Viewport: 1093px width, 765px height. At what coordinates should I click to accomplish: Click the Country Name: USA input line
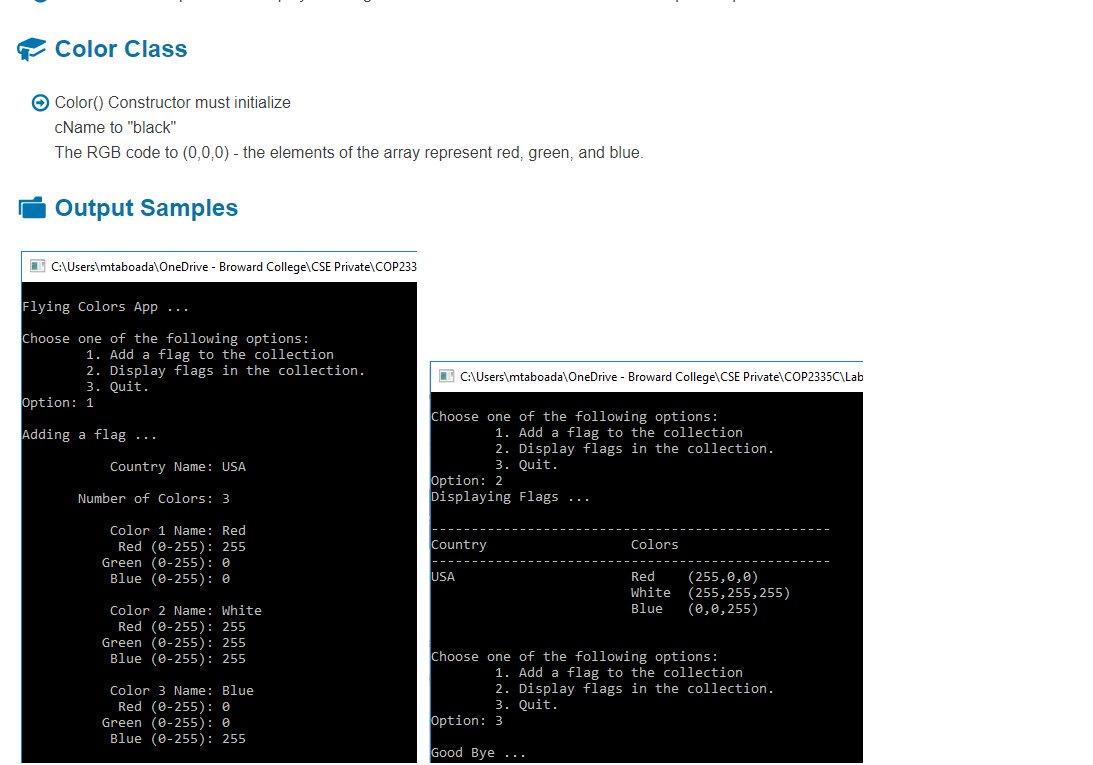pos(175,466)
